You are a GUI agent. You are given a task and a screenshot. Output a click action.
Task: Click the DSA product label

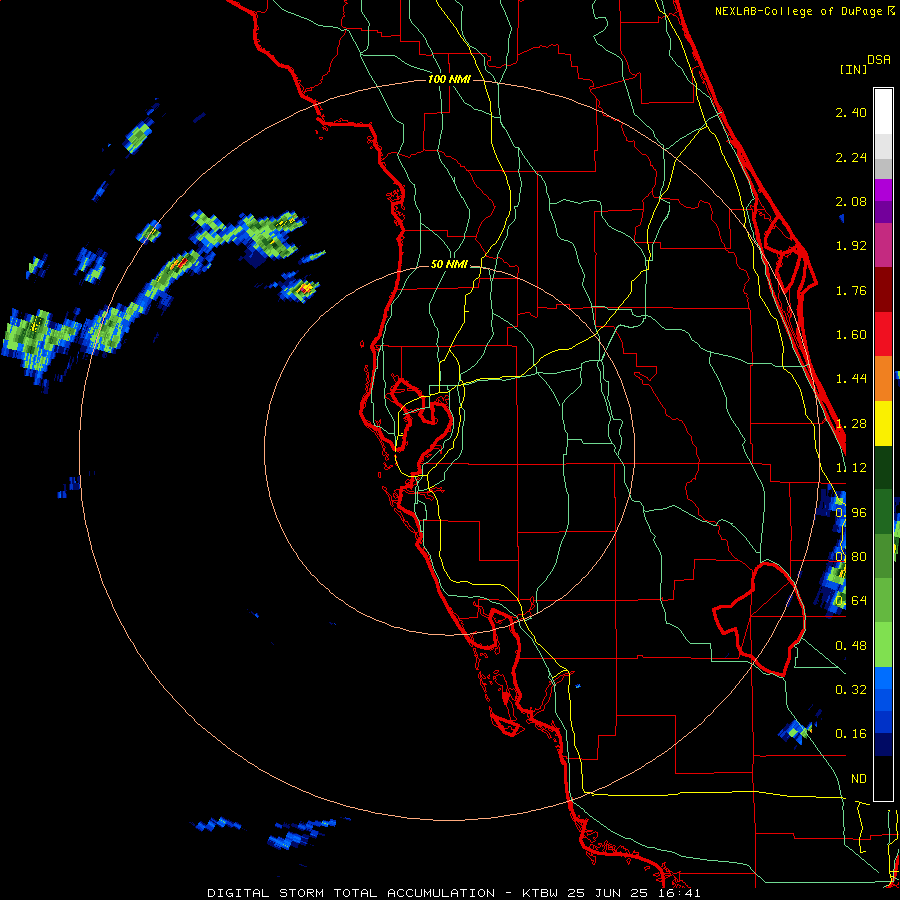coord(879,59)
